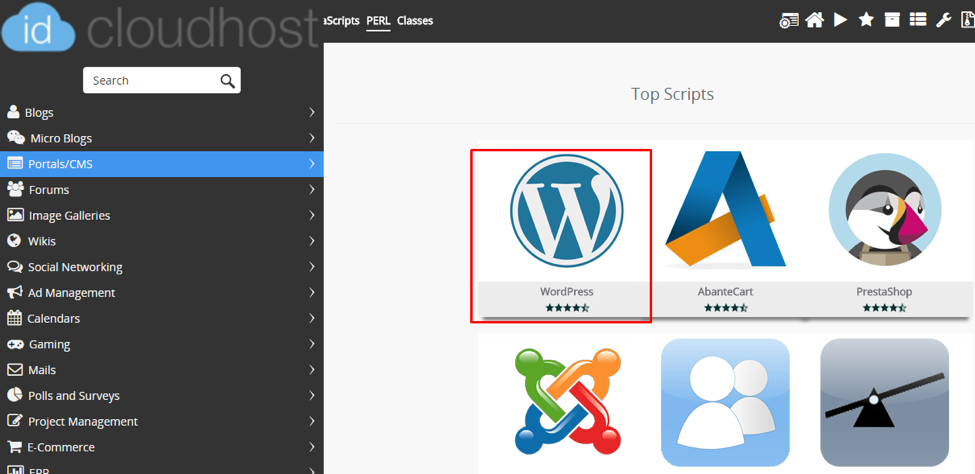The width and height of the screenshot is (975, 474).
Task: Switch to the PERL tab
Action: (378, 21)
